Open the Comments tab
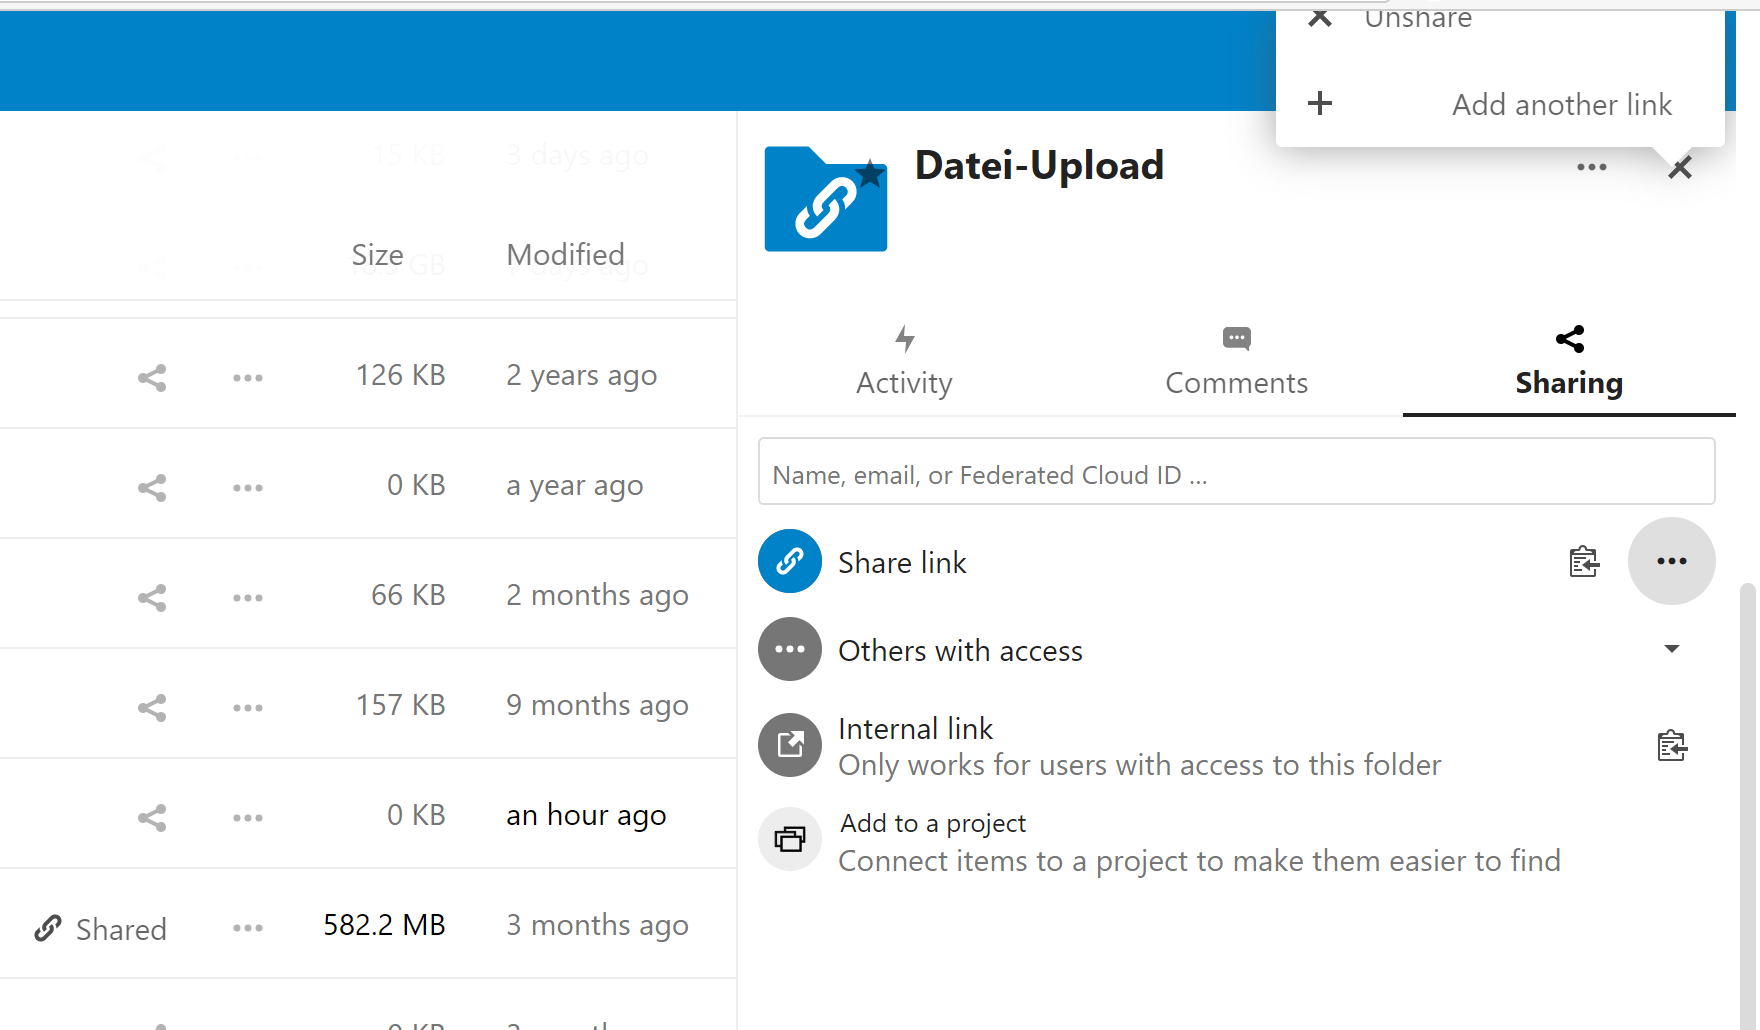 (1236, 363)
